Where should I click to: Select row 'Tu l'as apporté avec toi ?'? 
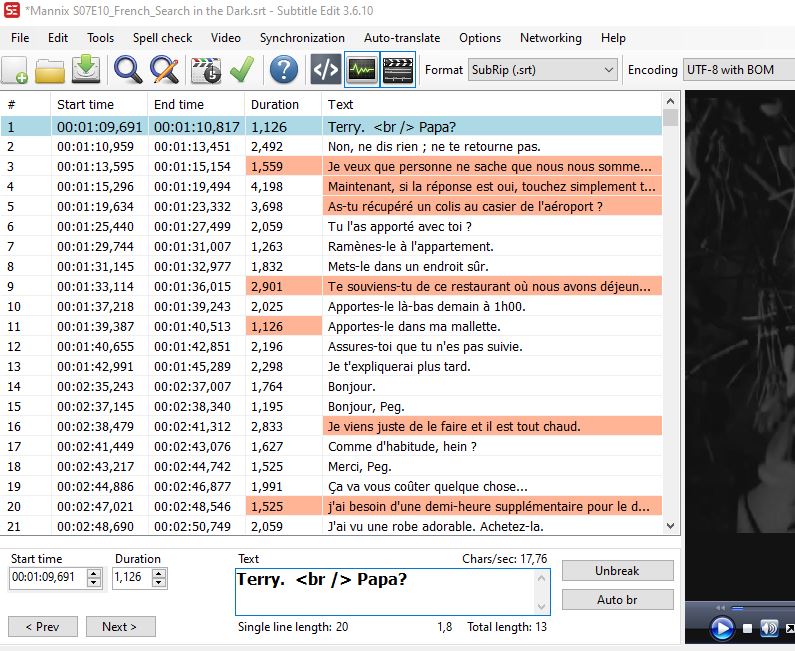(332, 227)
